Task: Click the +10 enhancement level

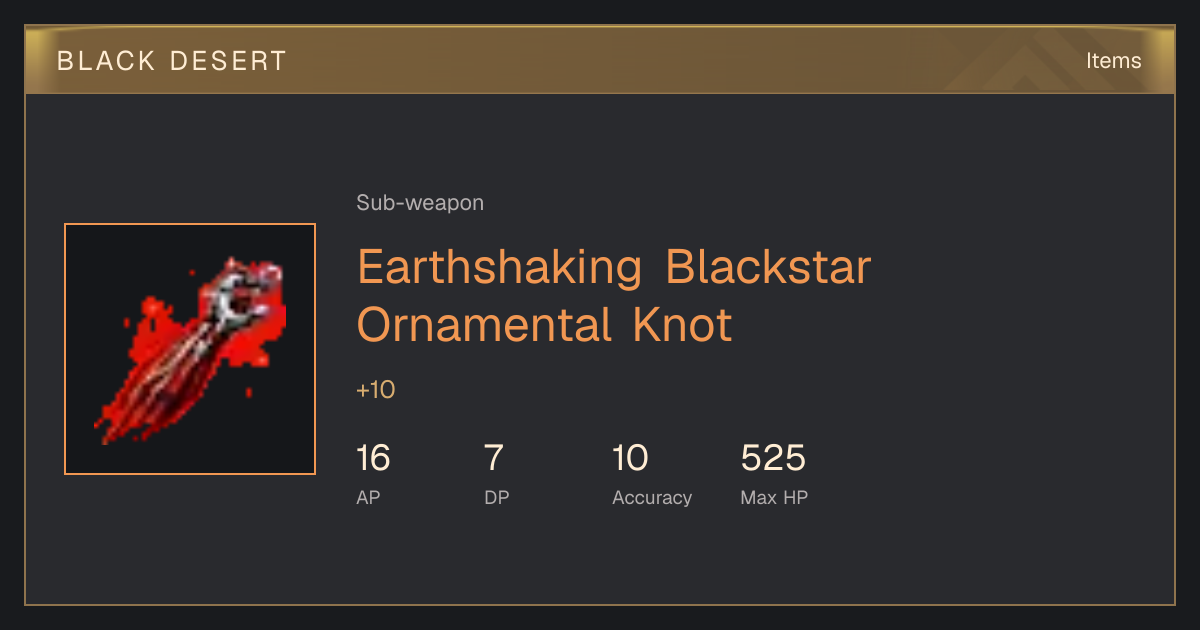Action: pos(376,390)
